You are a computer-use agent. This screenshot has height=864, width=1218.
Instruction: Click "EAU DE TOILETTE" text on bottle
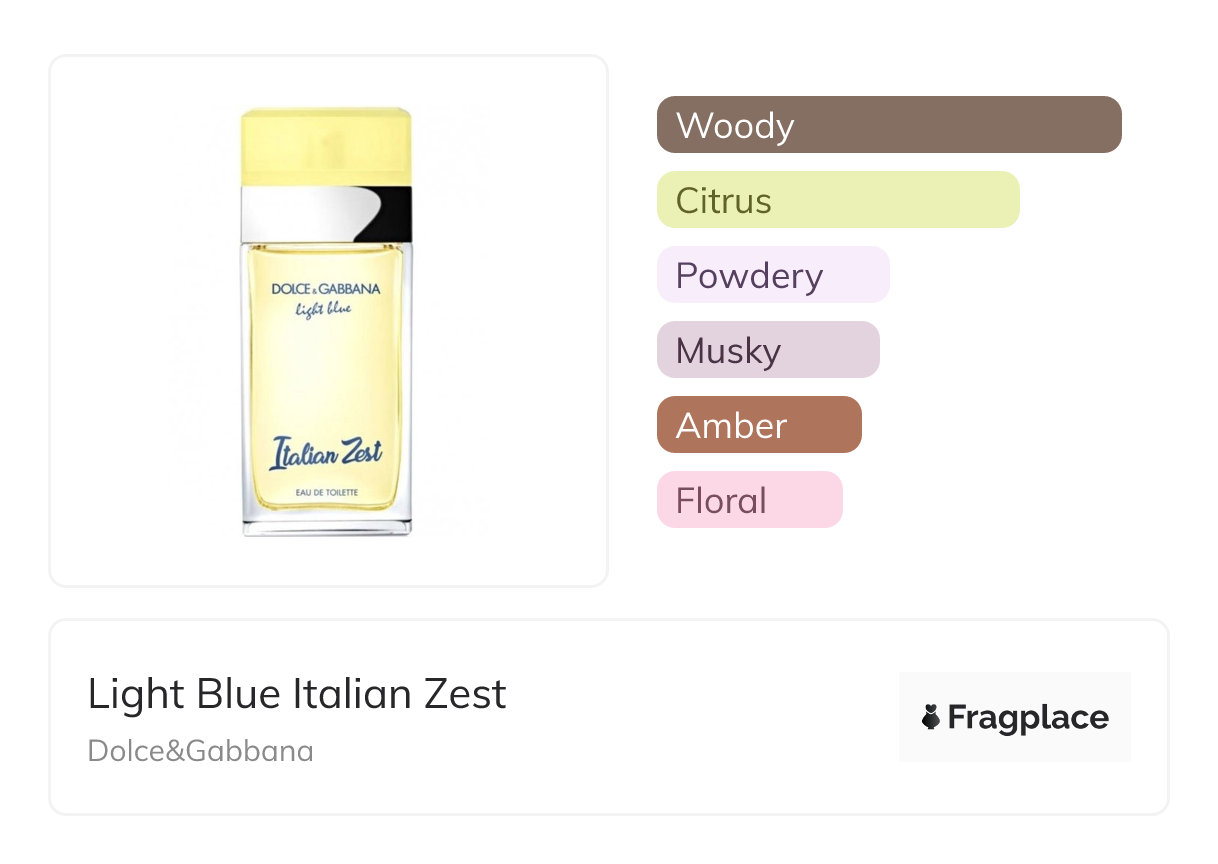click(x=326, y=486)
